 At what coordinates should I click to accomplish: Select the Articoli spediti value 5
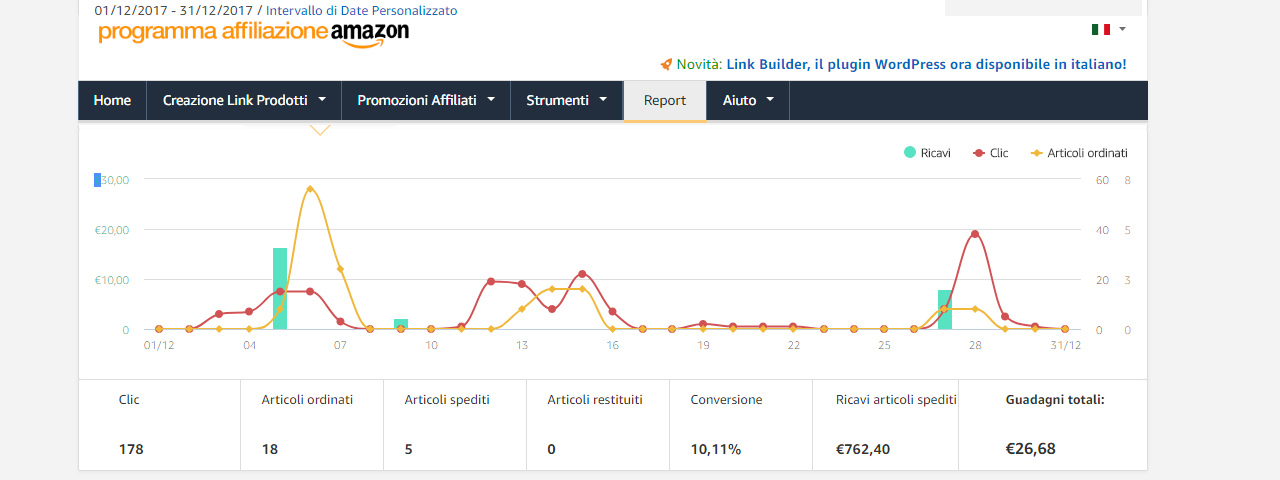point(409,449)
